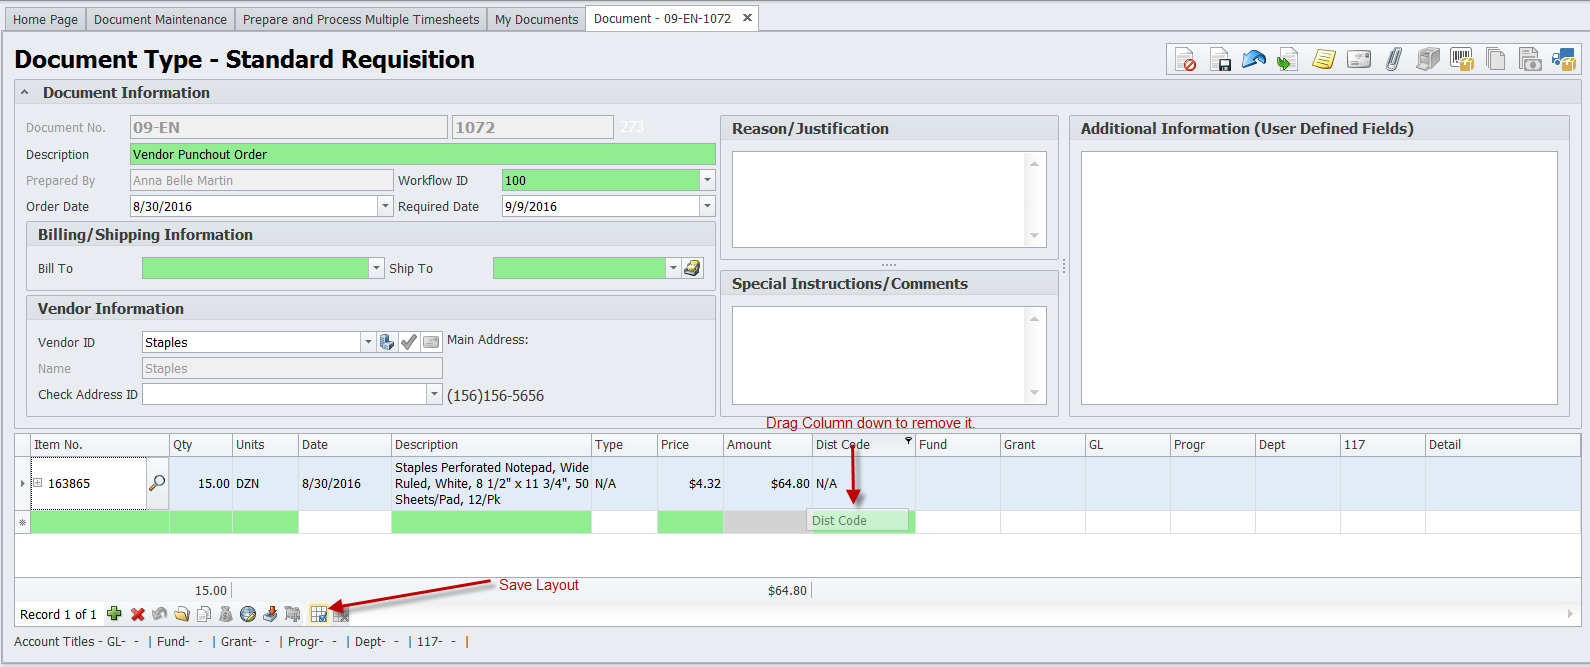Expand the item 163865 row details

point(38,483)
